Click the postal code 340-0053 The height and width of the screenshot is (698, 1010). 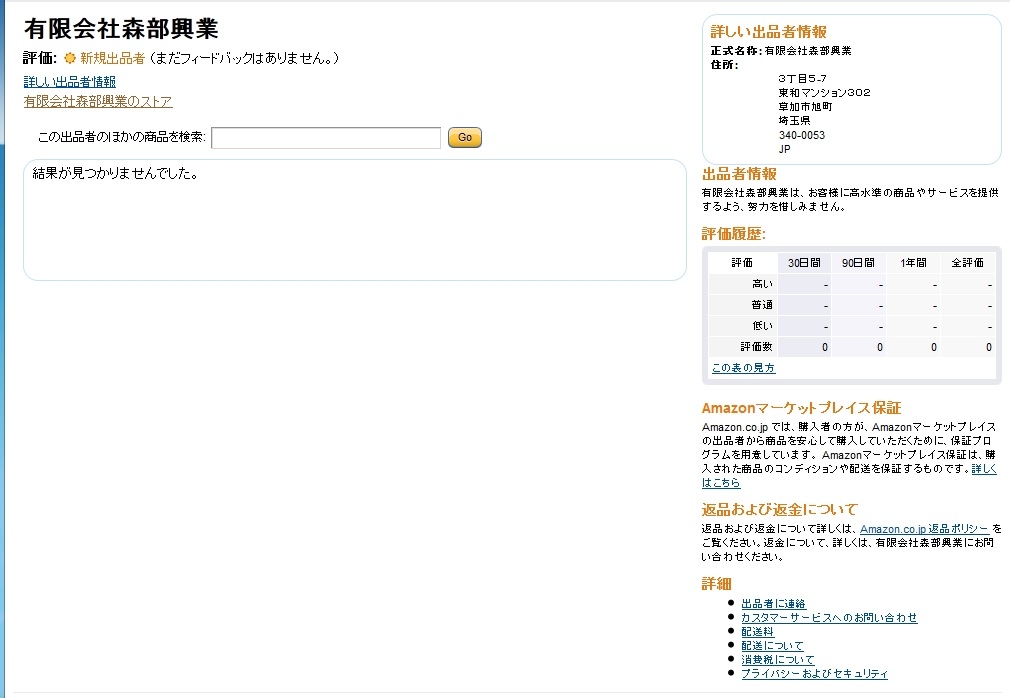coord(801,135)
